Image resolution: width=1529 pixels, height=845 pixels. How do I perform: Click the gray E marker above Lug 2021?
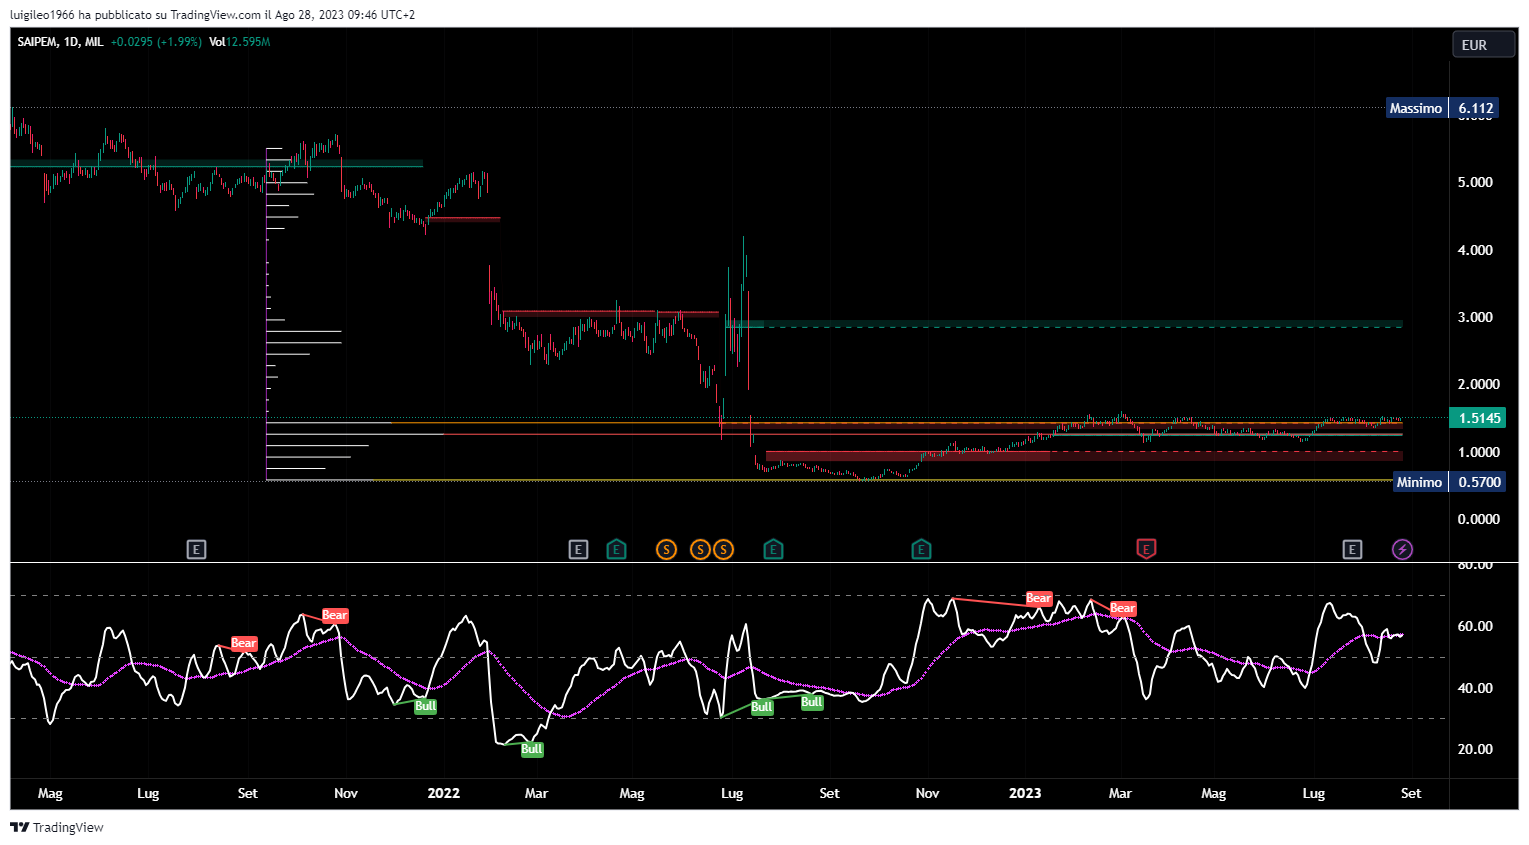click(197, 549)
